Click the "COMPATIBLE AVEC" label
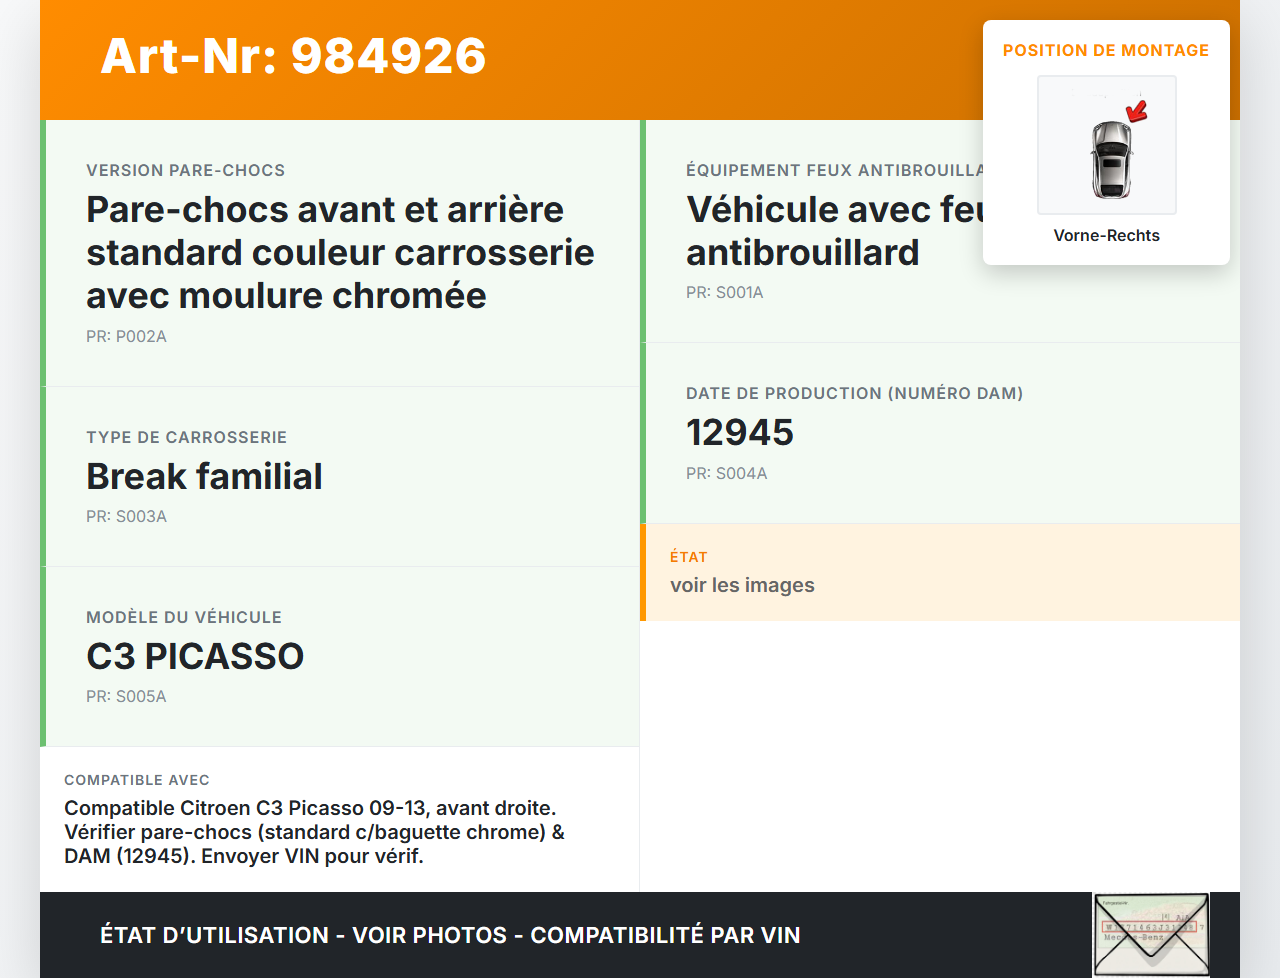Viewport: 1280px width, 978px height. [x=137, y=780]
